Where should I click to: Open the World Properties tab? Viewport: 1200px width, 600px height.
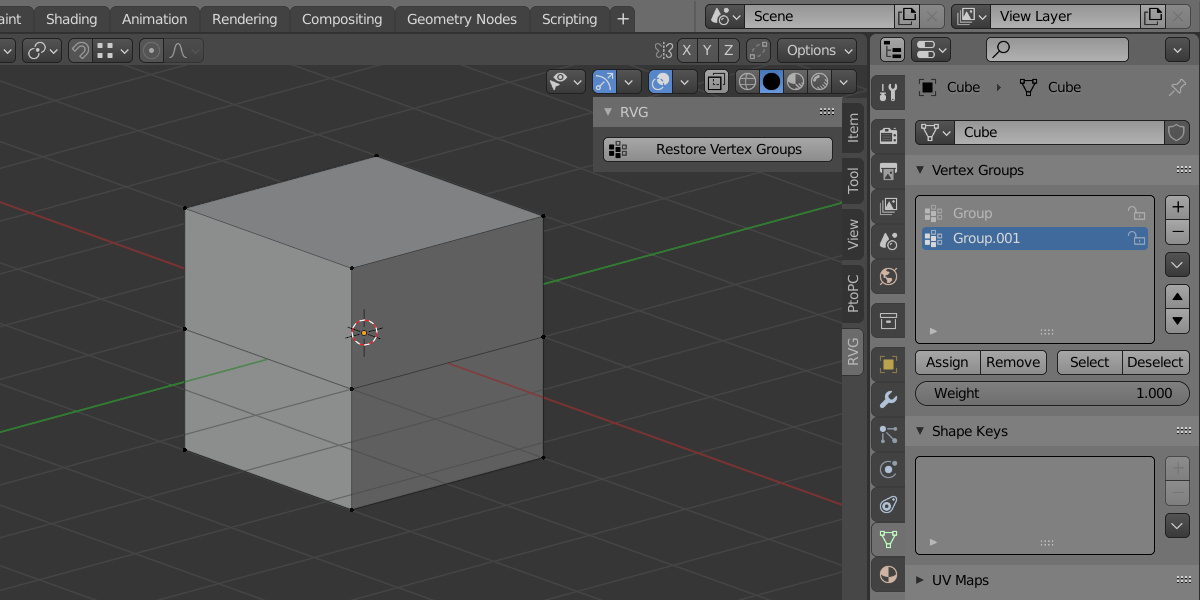coord(888,277)
